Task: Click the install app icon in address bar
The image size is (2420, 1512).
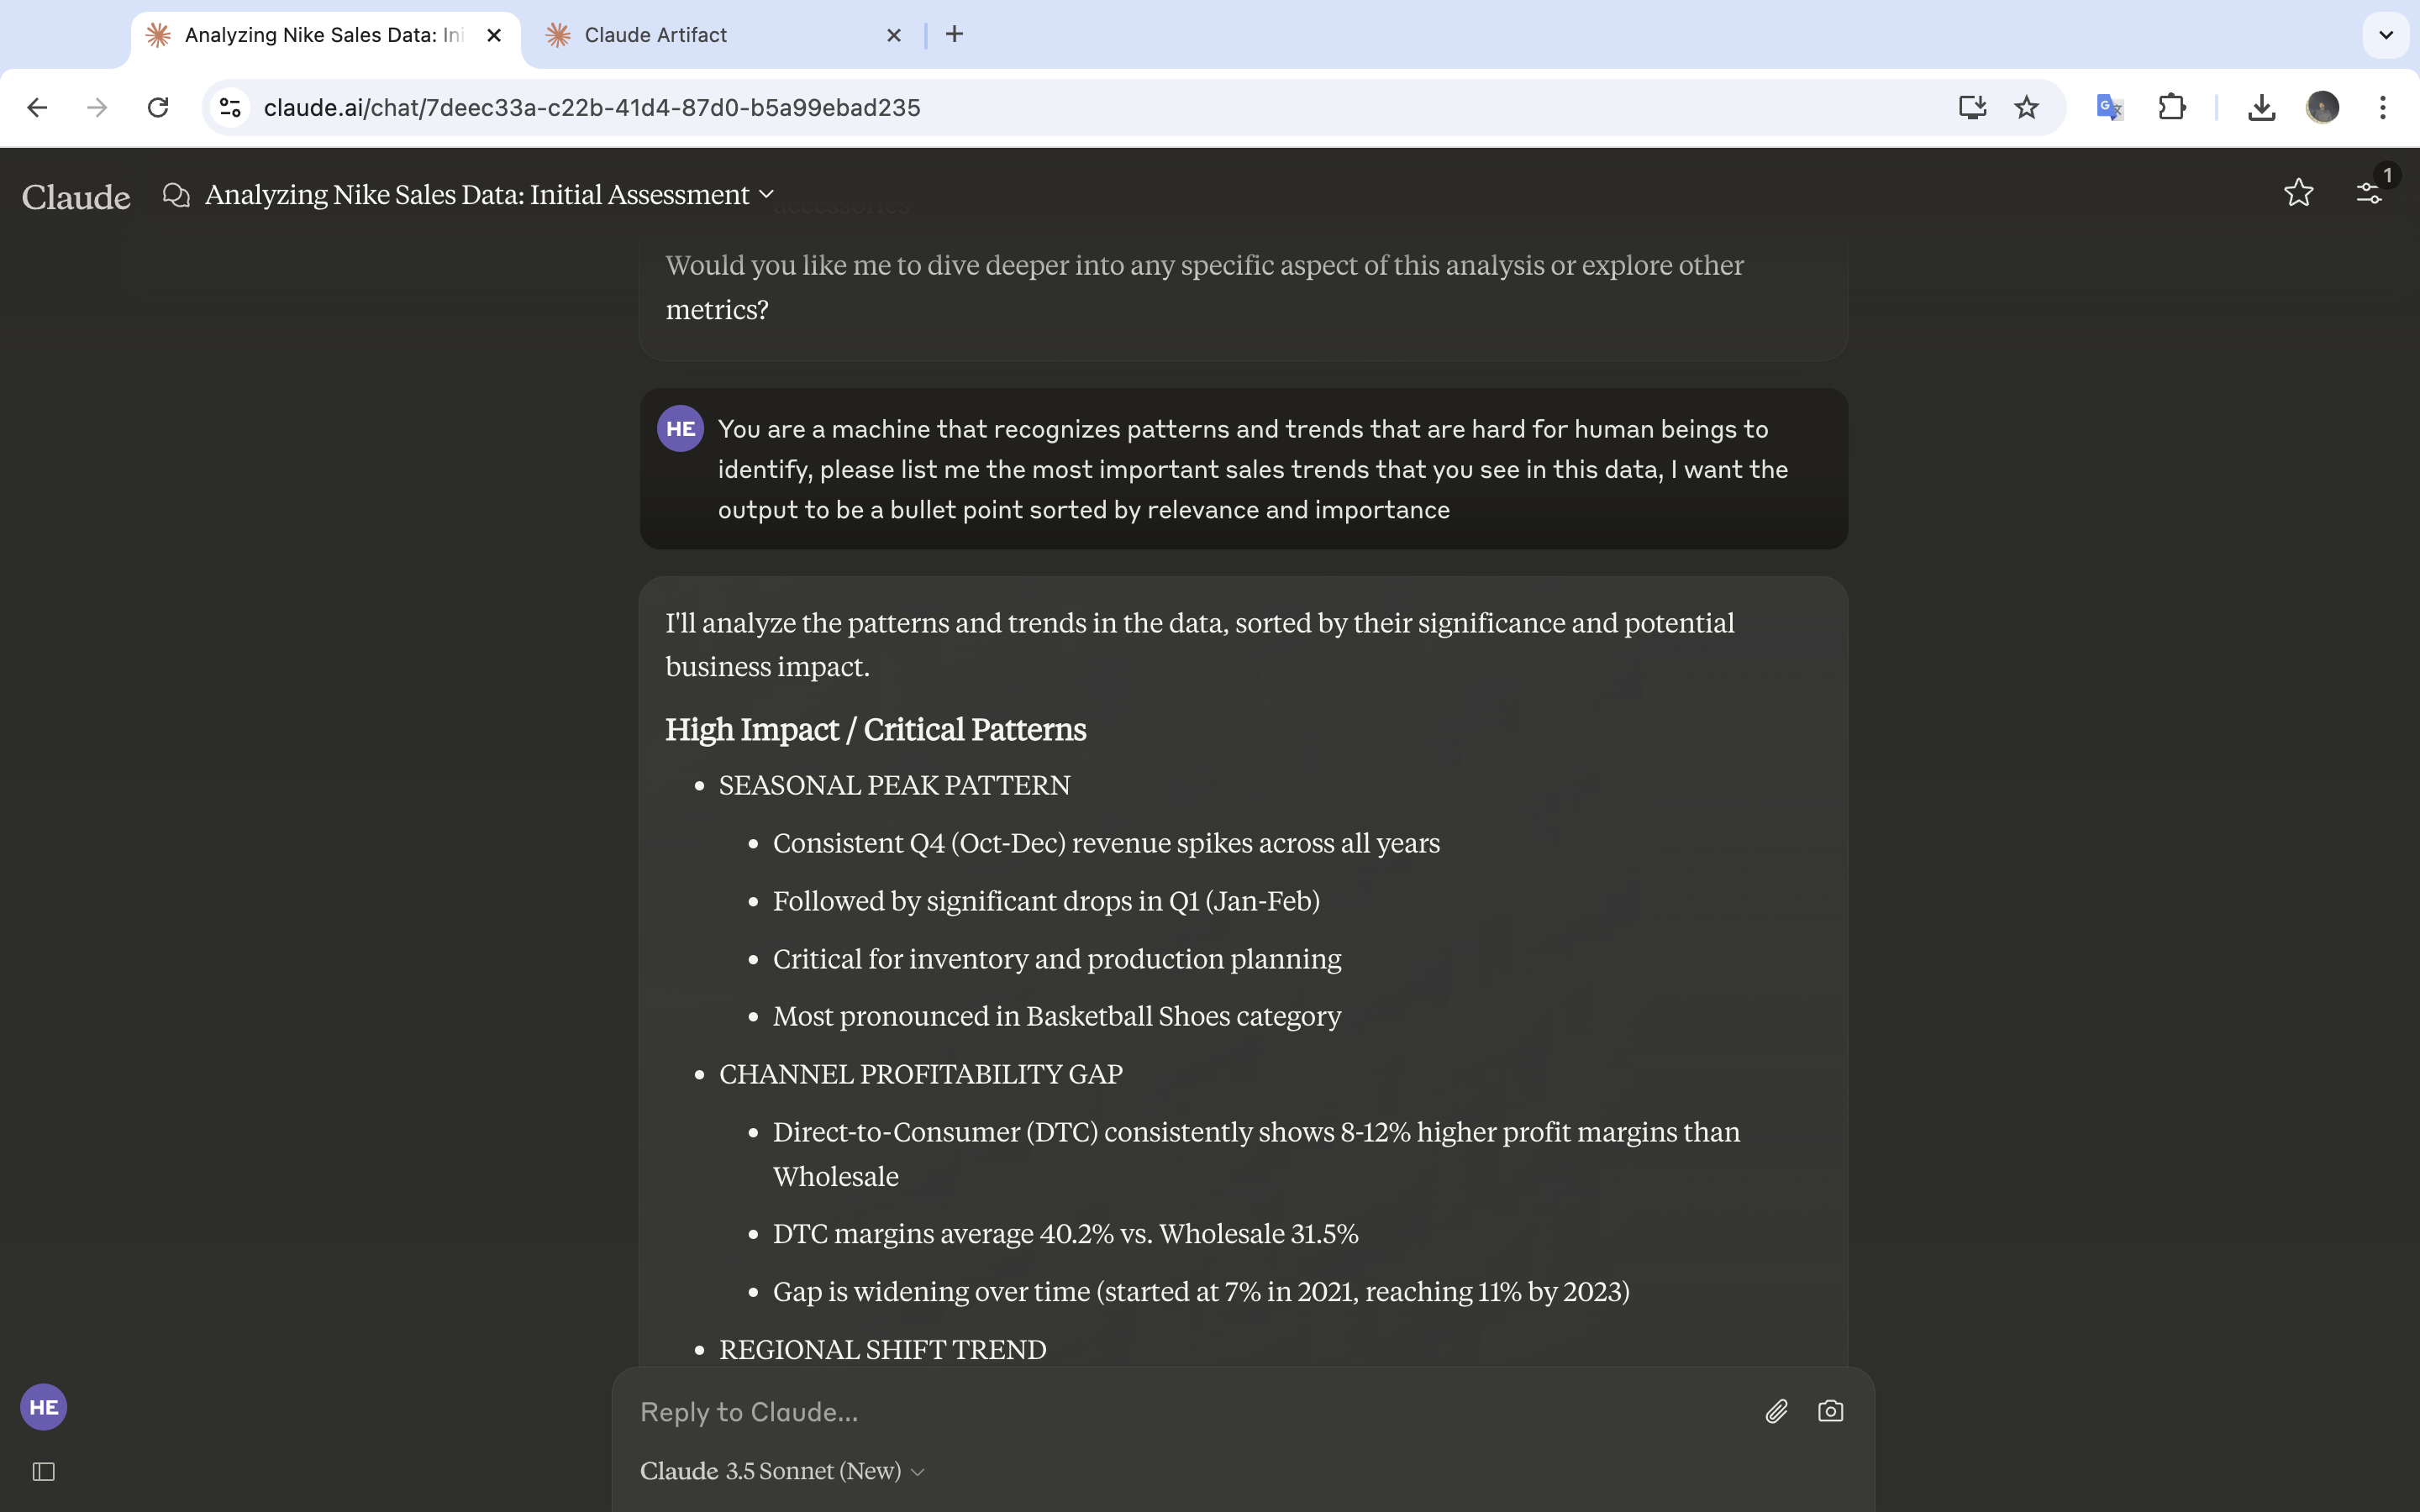Action: tap(1971, 107)
